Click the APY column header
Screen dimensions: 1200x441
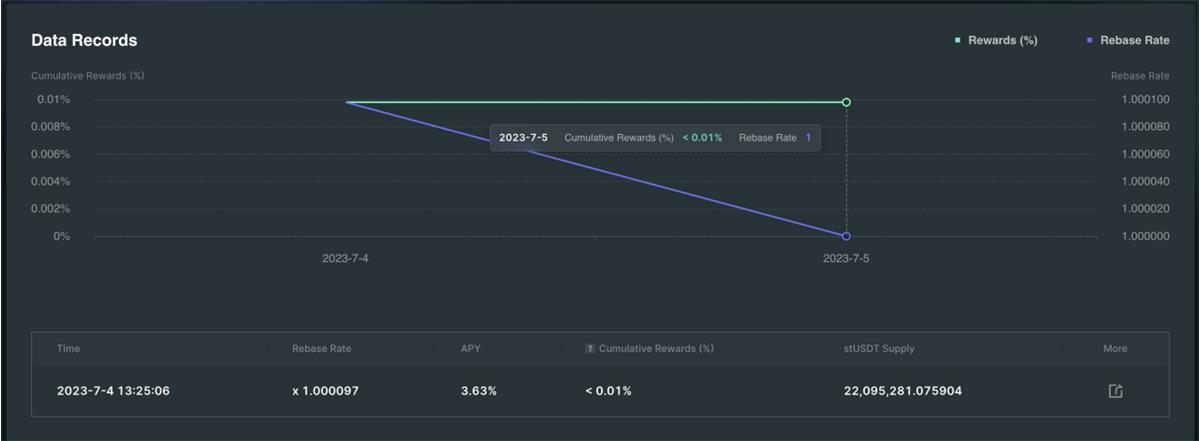point(472,349)
